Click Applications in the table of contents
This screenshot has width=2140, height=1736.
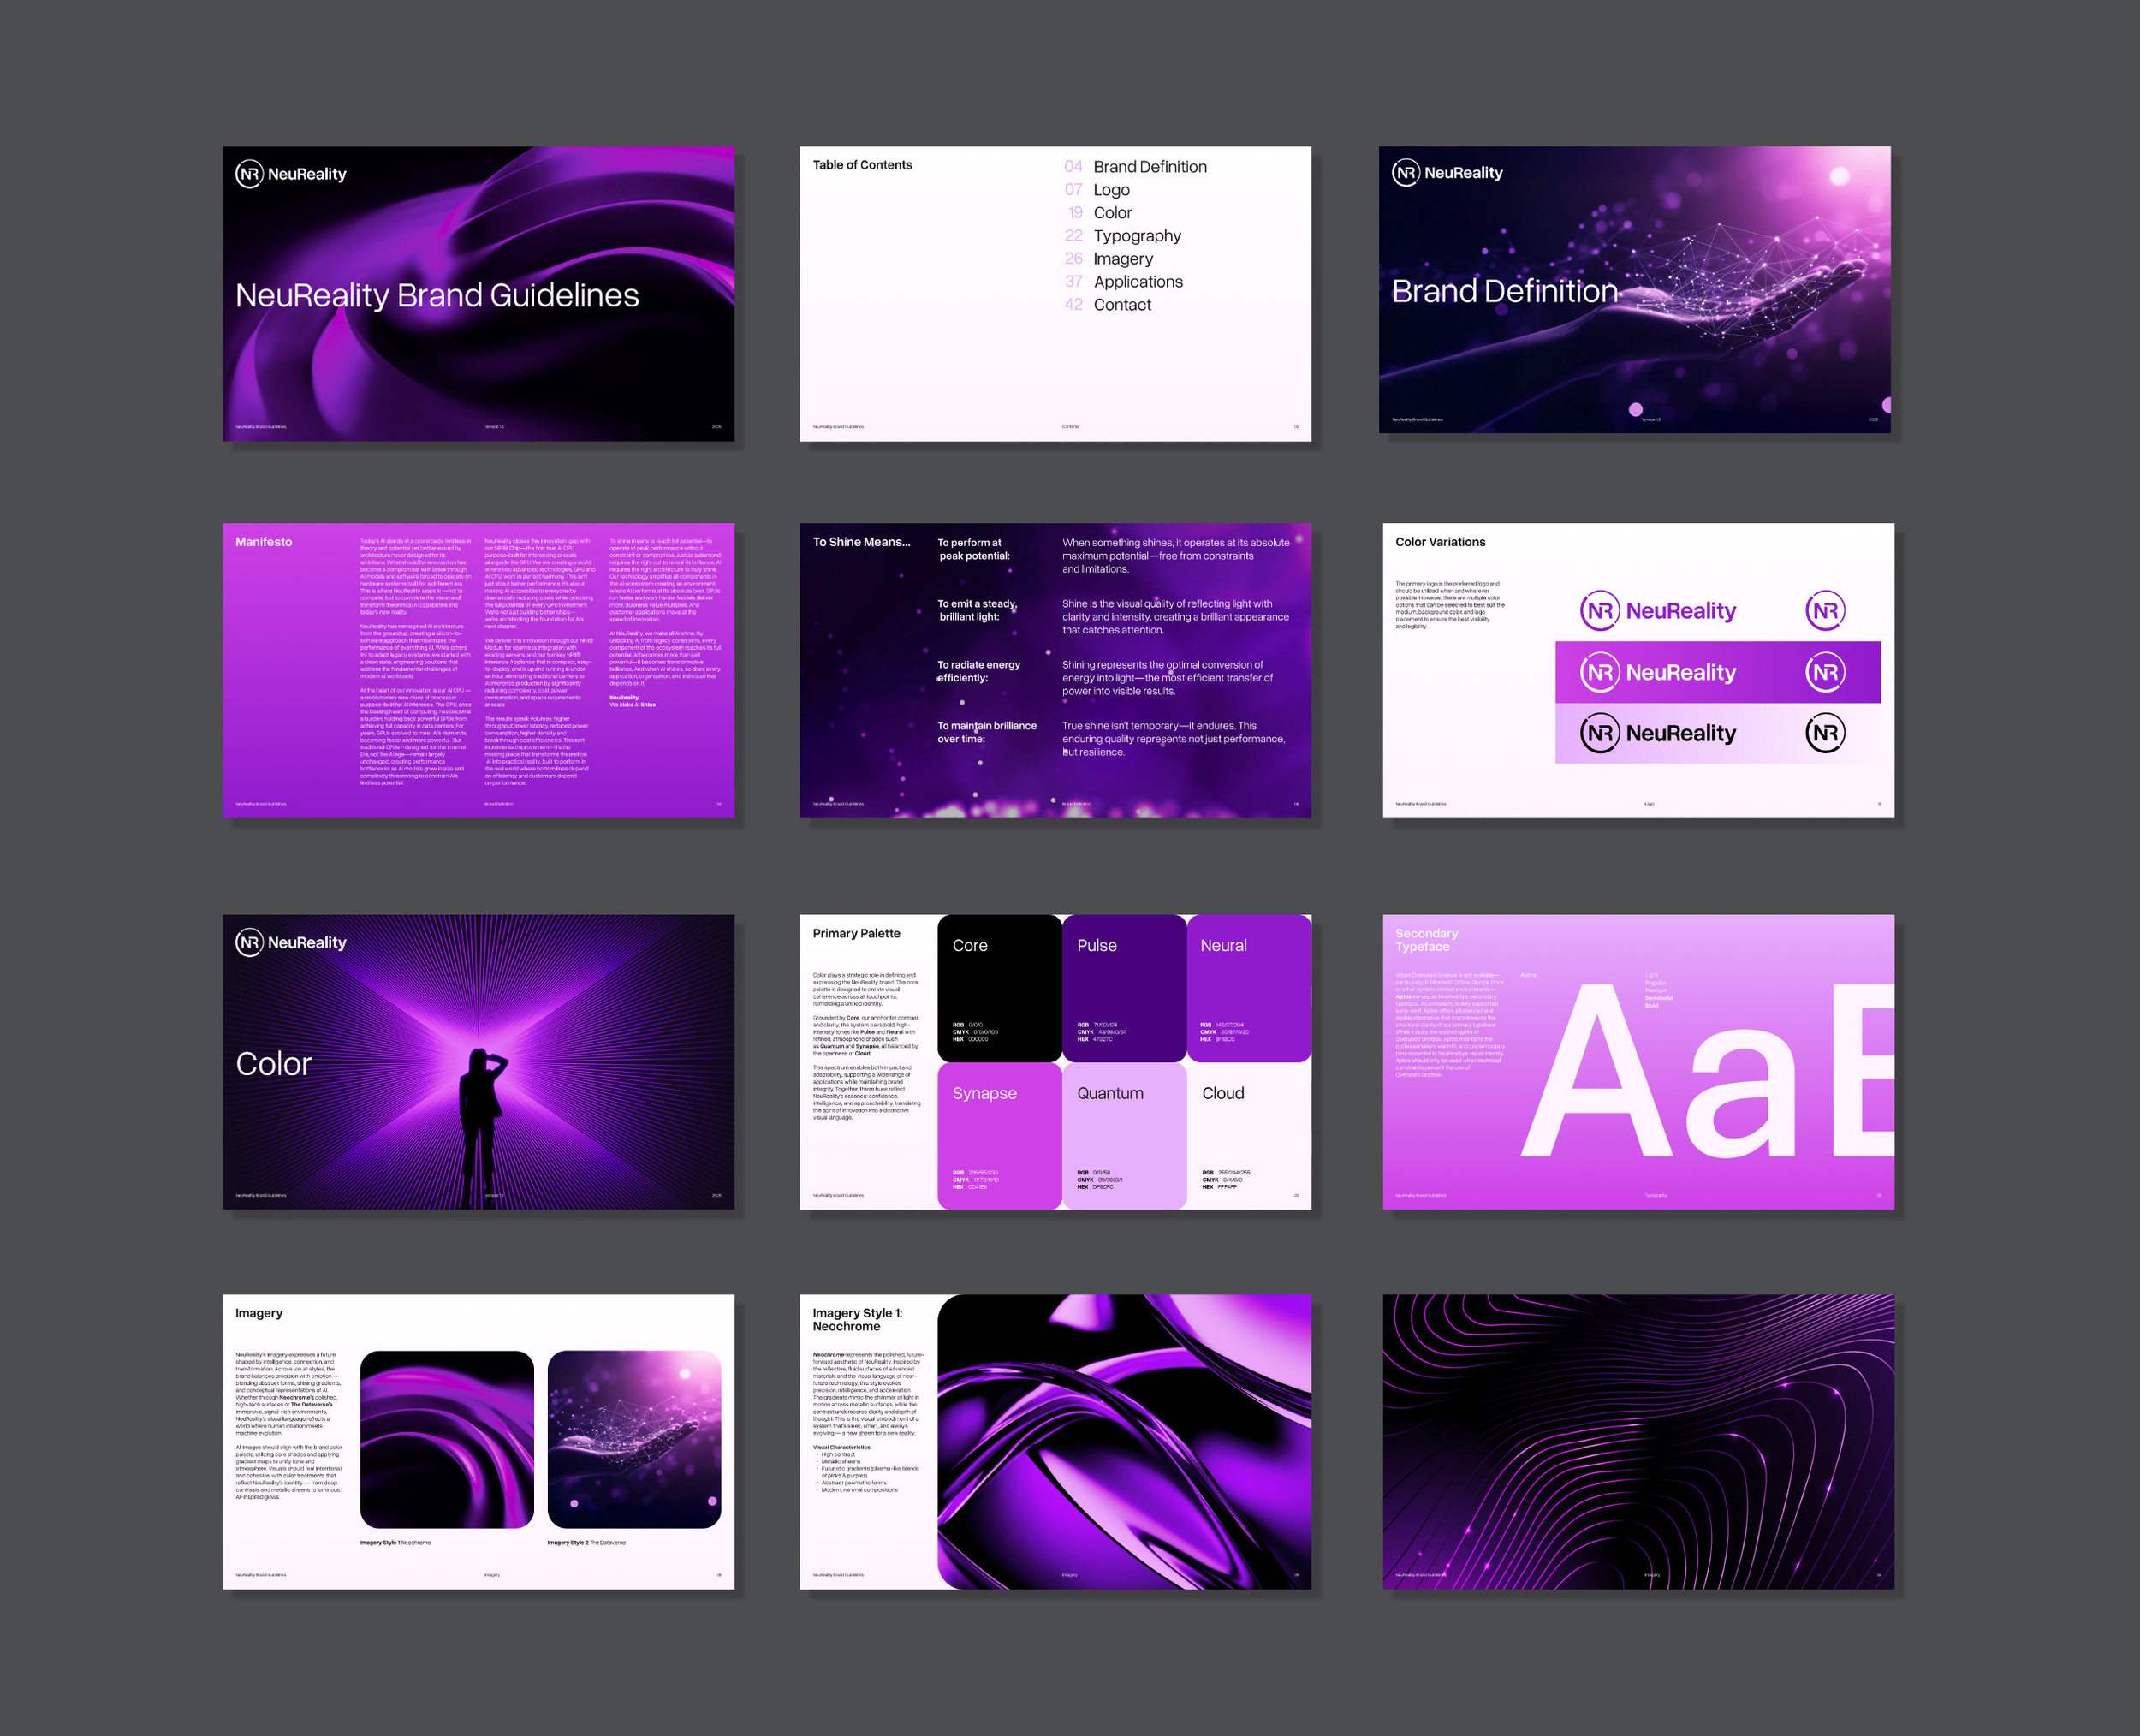(1138, 281)
